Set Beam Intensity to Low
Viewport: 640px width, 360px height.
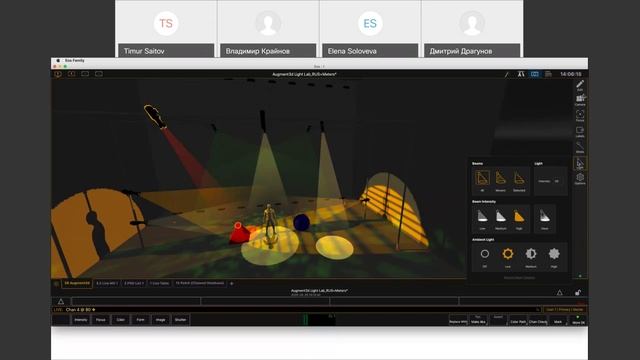click(x=482, y=219)
